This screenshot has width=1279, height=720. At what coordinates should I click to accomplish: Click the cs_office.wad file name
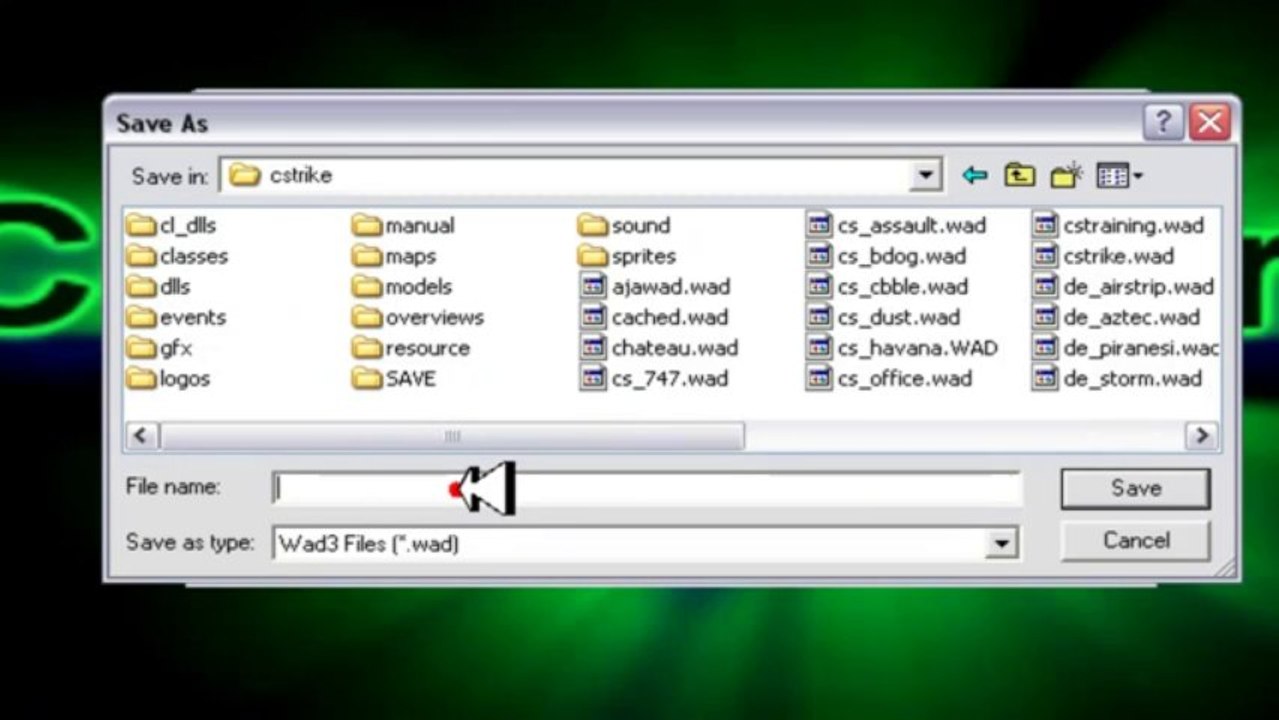905,379
